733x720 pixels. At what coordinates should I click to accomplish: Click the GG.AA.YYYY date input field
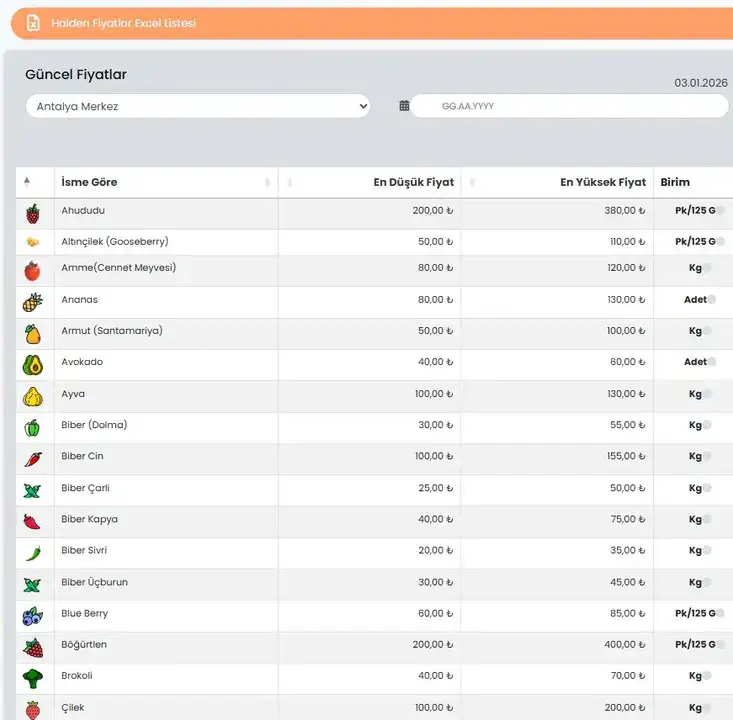pos(570,106)
